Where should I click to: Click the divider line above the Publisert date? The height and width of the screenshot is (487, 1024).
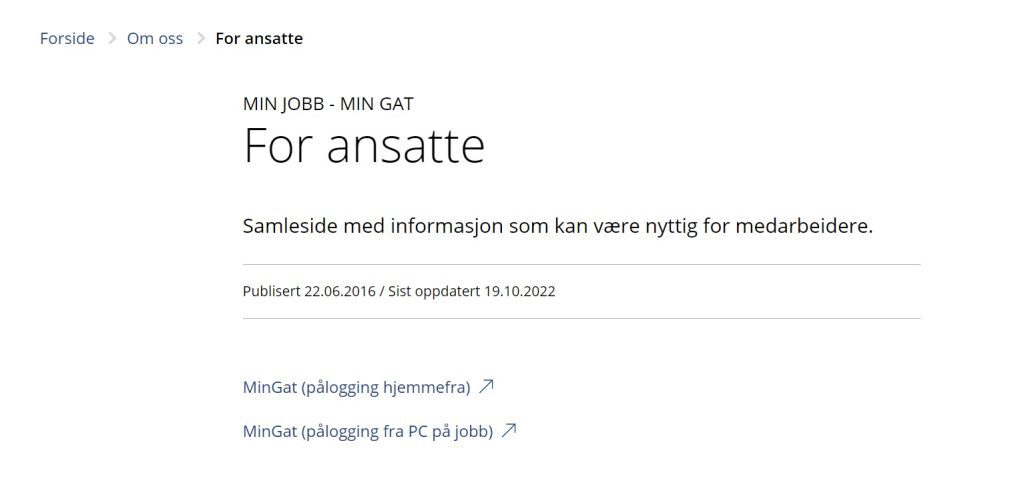[581, 265]
